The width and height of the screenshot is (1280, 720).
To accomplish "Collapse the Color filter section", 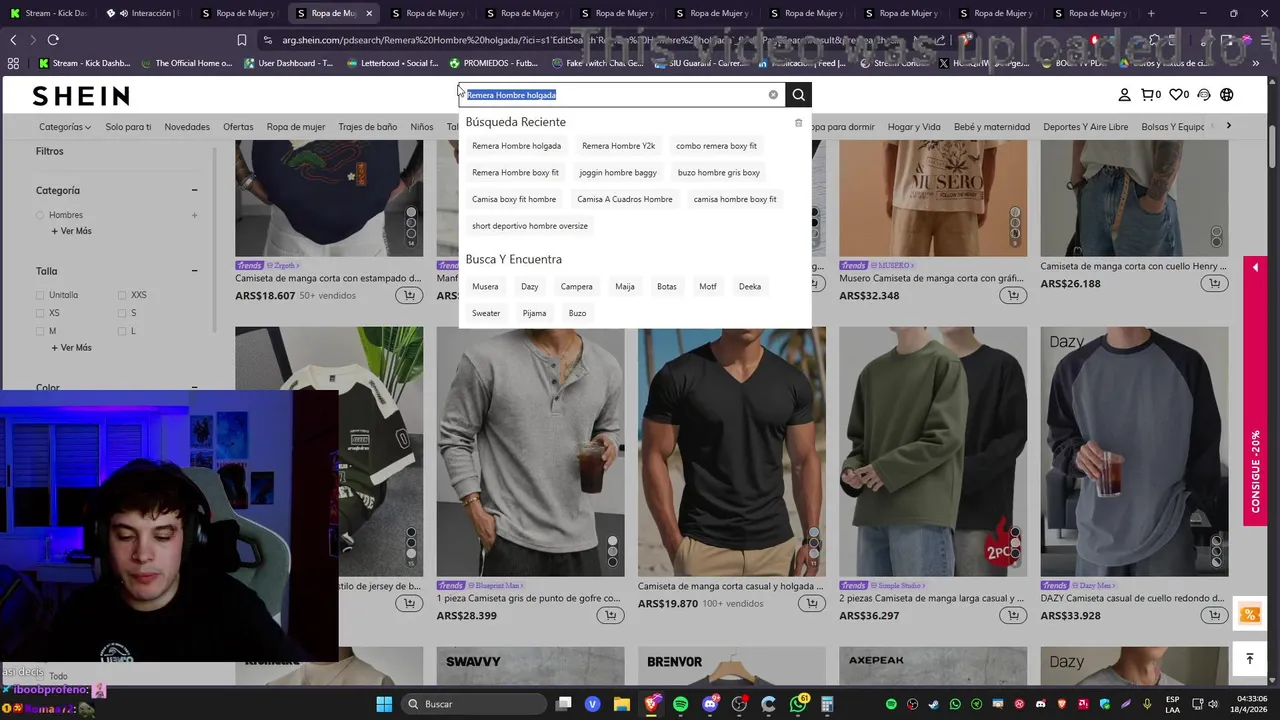I will (194, 387).
